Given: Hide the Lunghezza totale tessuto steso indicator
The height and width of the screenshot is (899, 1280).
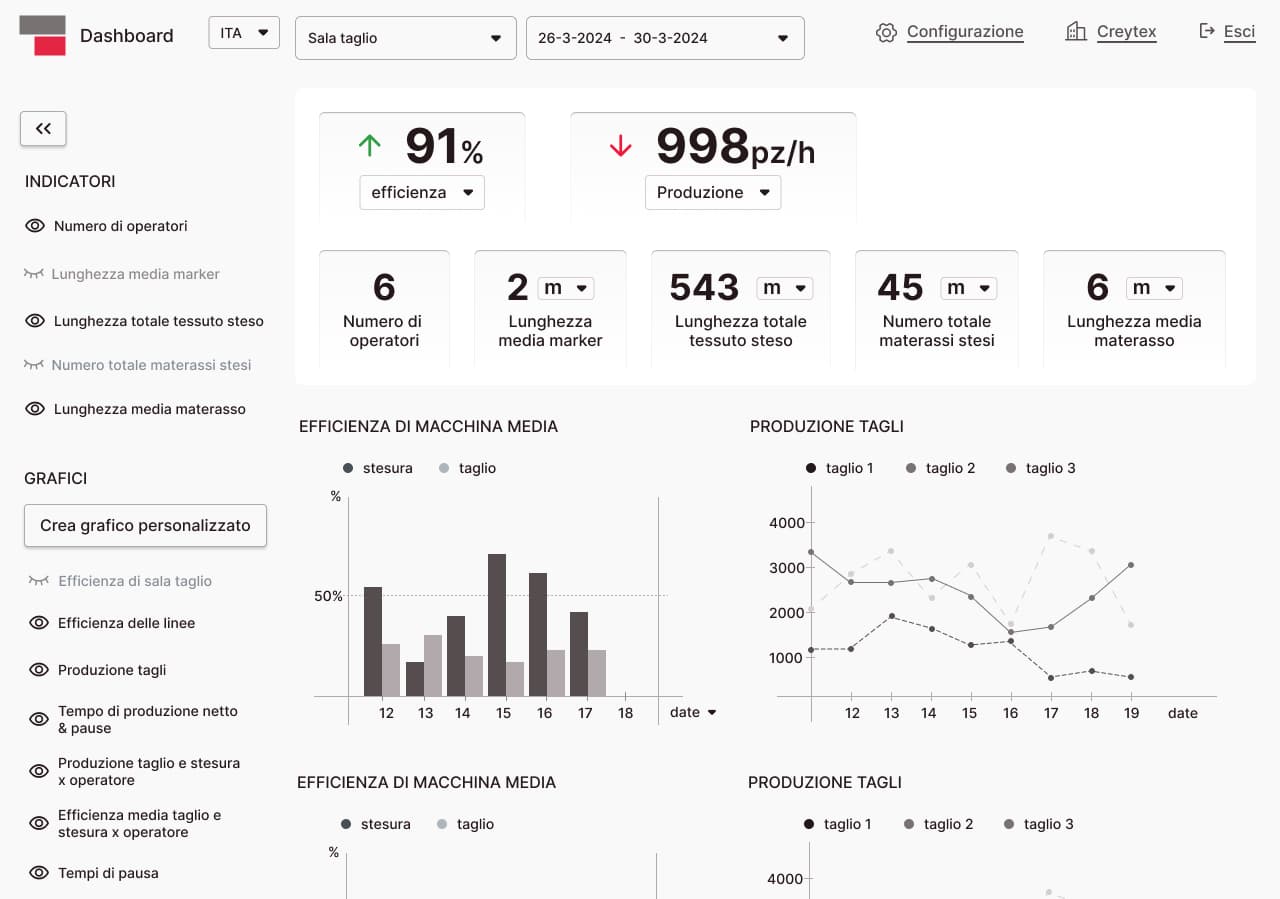Looking at the screenshot, I should click(35, 321).
